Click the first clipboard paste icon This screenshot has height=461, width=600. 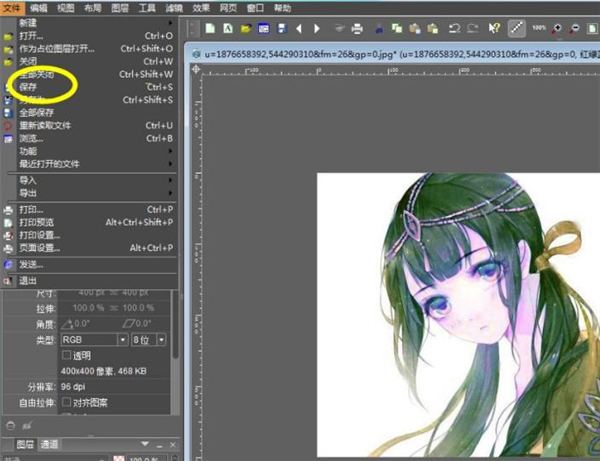[415, 28]
